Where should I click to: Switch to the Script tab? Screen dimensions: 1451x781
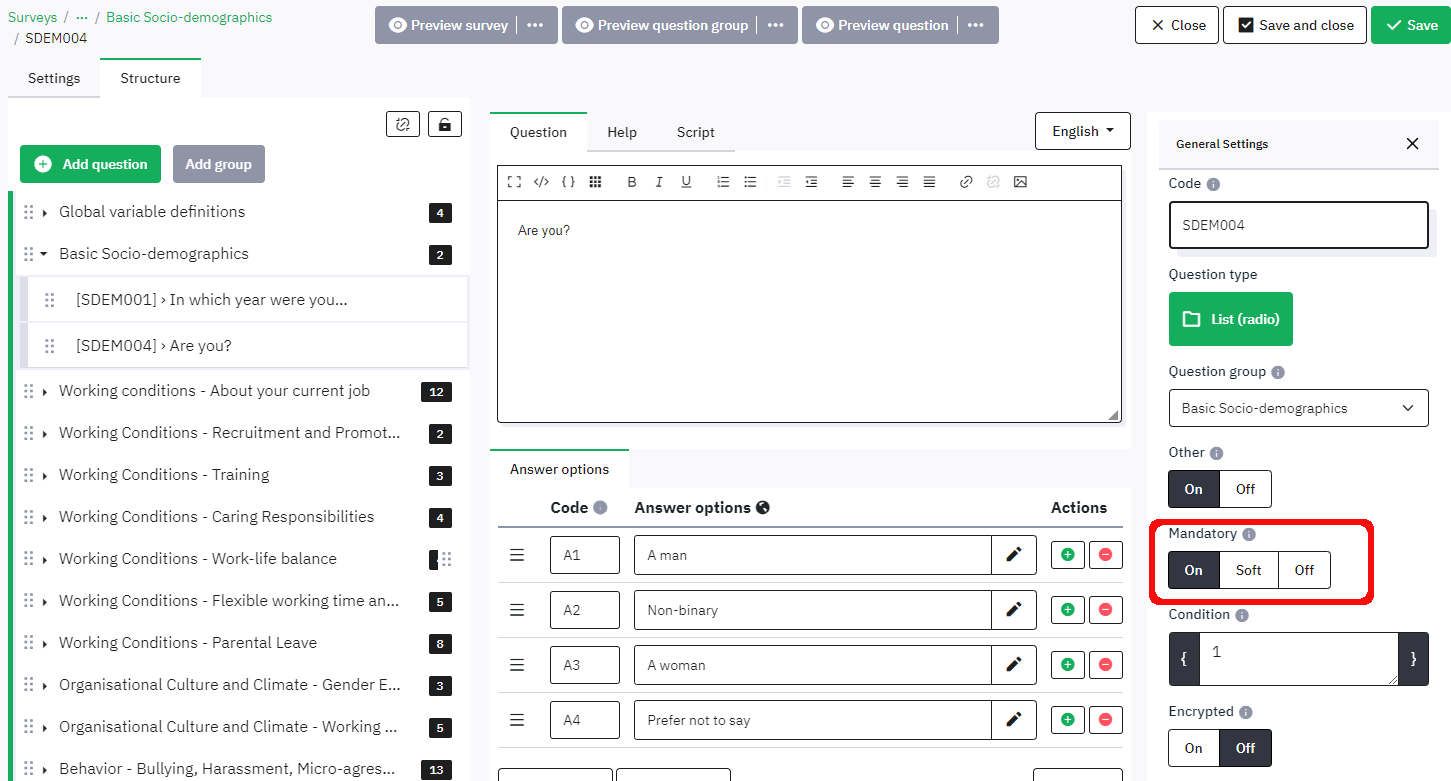[x=695, y=132]
